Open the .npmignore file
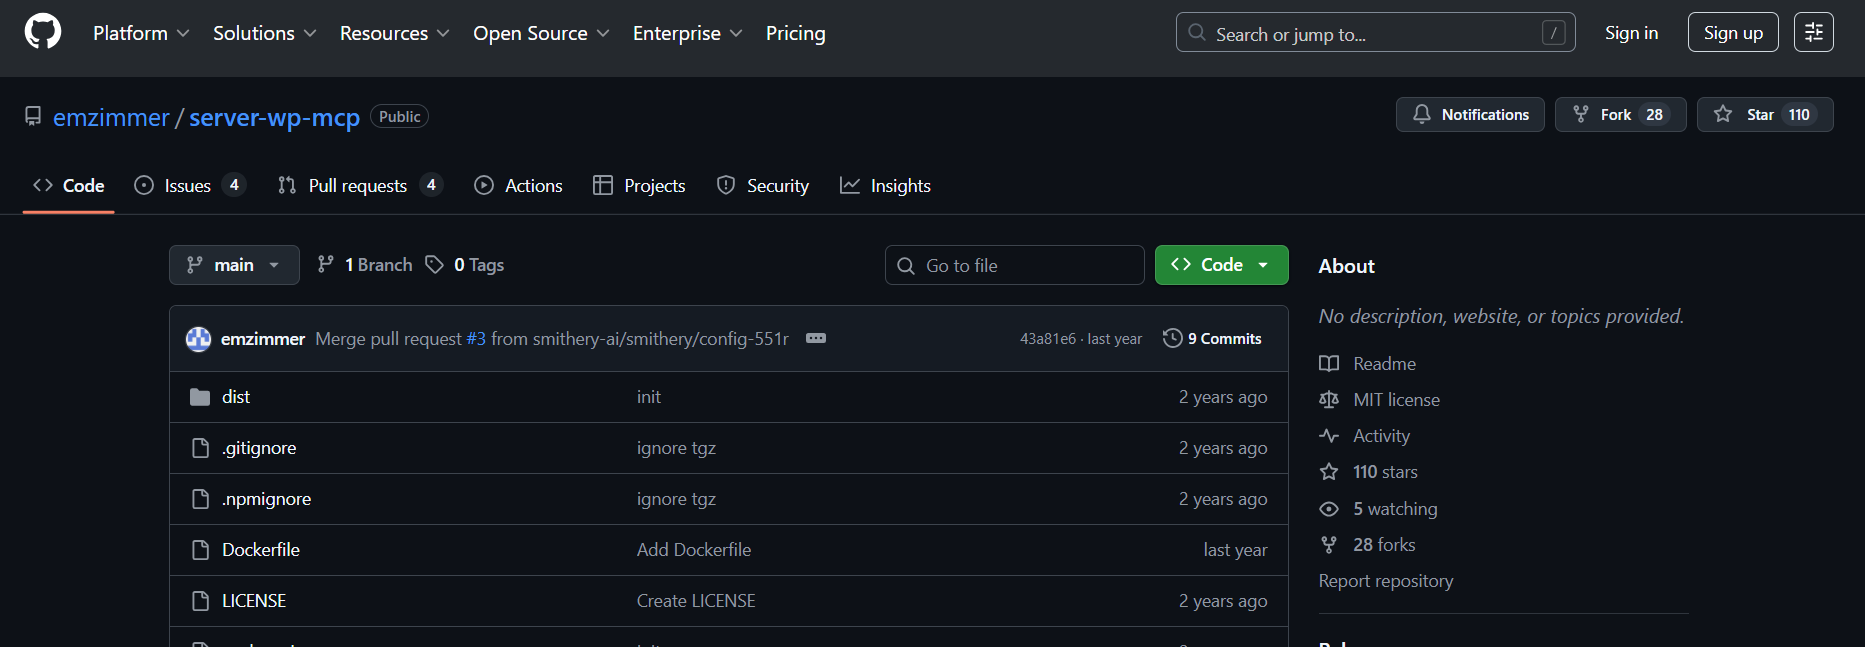Viewport: 1865px width, 647px height. [x=267, y=499]
